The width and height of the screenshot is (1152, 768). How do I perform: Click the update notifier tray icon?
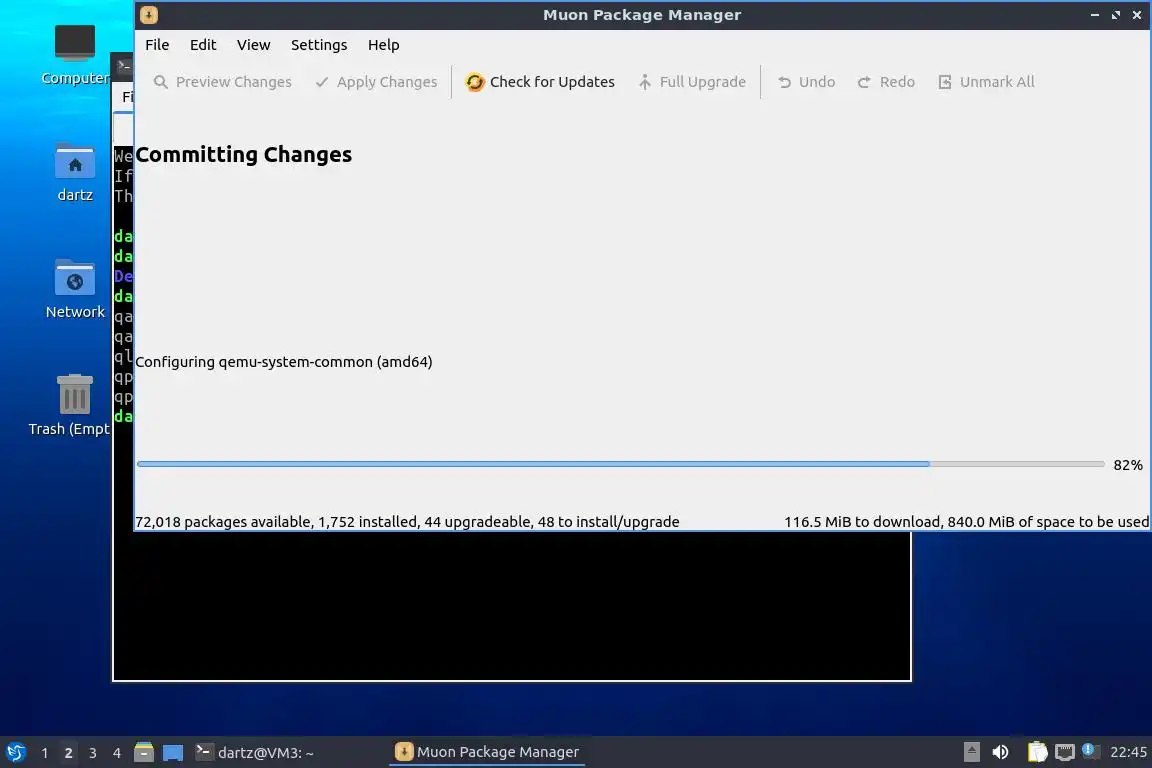[x=1090, y=750]
